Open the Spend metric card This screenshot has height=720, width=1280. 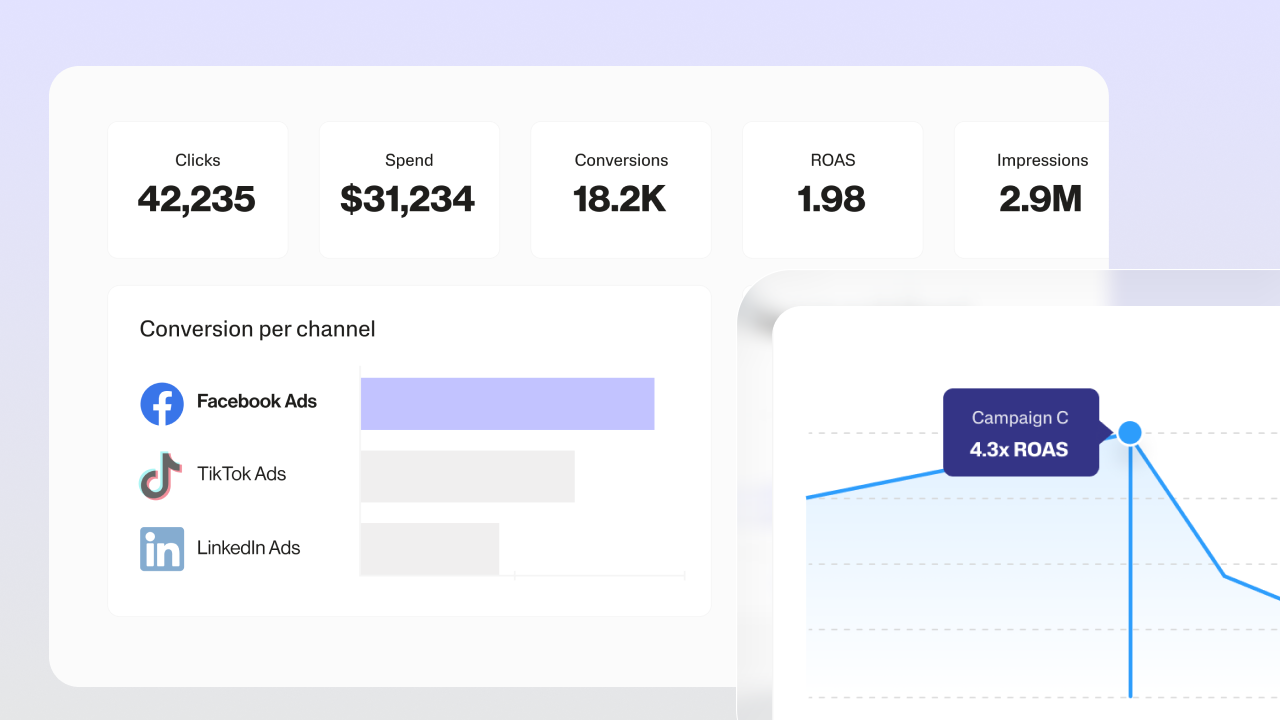click(x=408, y=190)
